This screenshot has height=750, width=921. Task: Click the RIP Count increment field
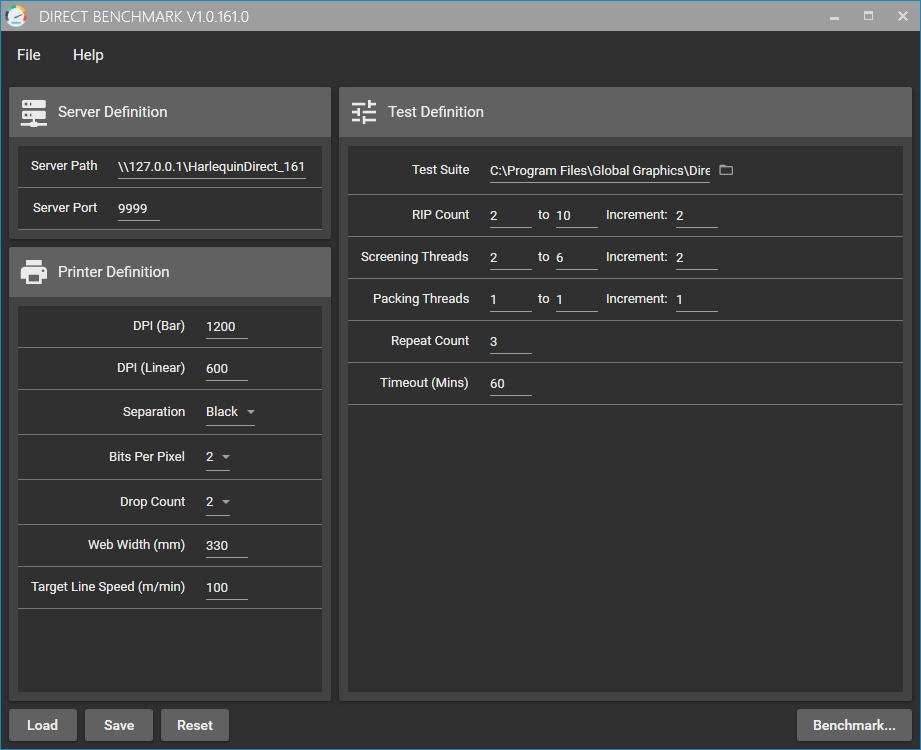click(696, 216)
